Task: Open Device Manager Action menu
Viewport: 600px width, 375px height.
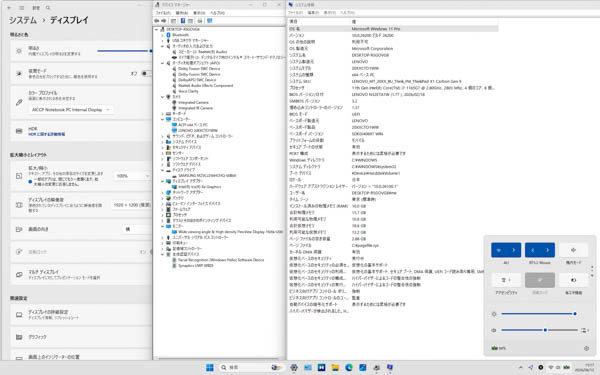Action: pos(182,13)
